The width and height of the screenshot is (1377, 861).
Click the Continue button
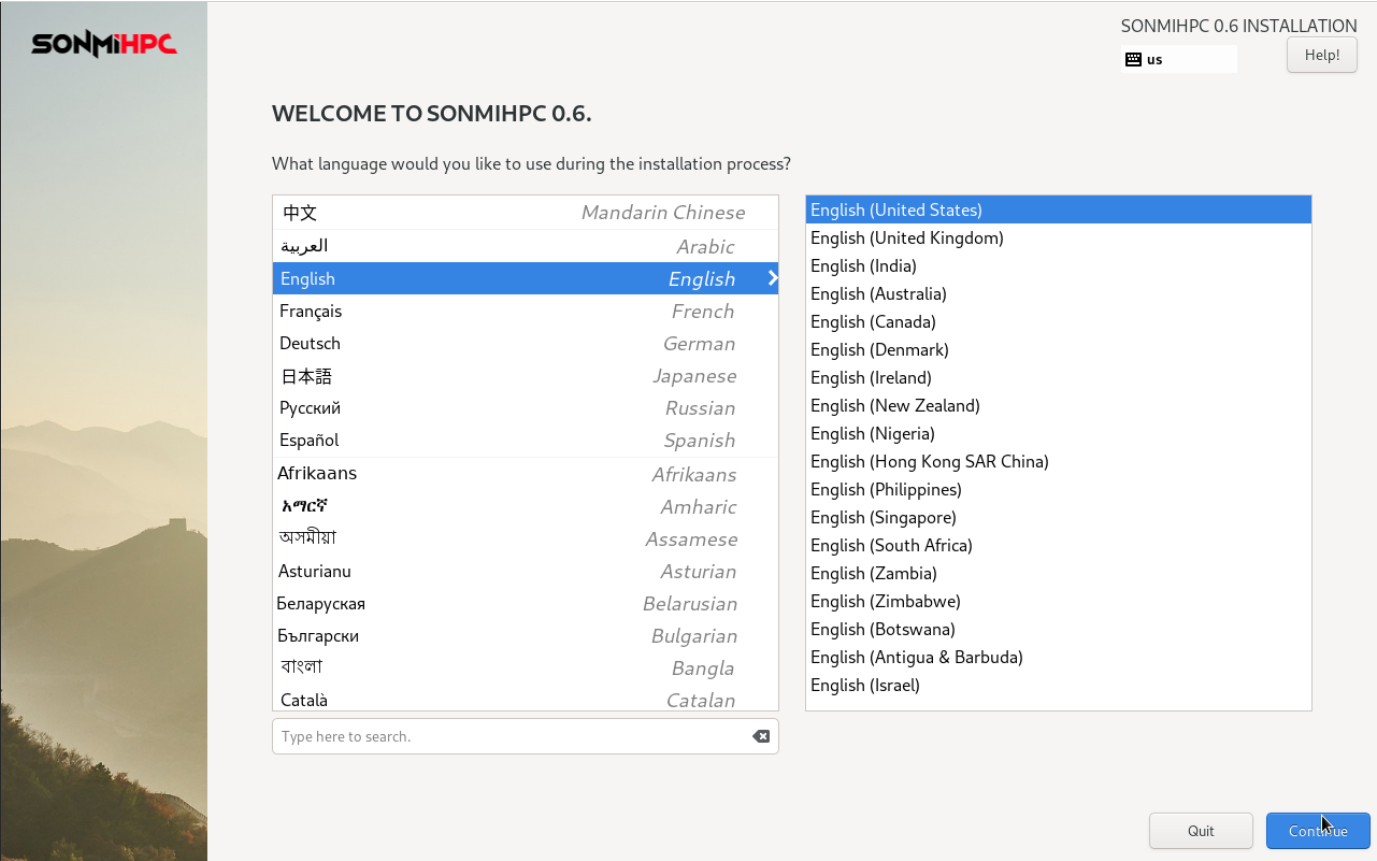[x=1318, y=831]
